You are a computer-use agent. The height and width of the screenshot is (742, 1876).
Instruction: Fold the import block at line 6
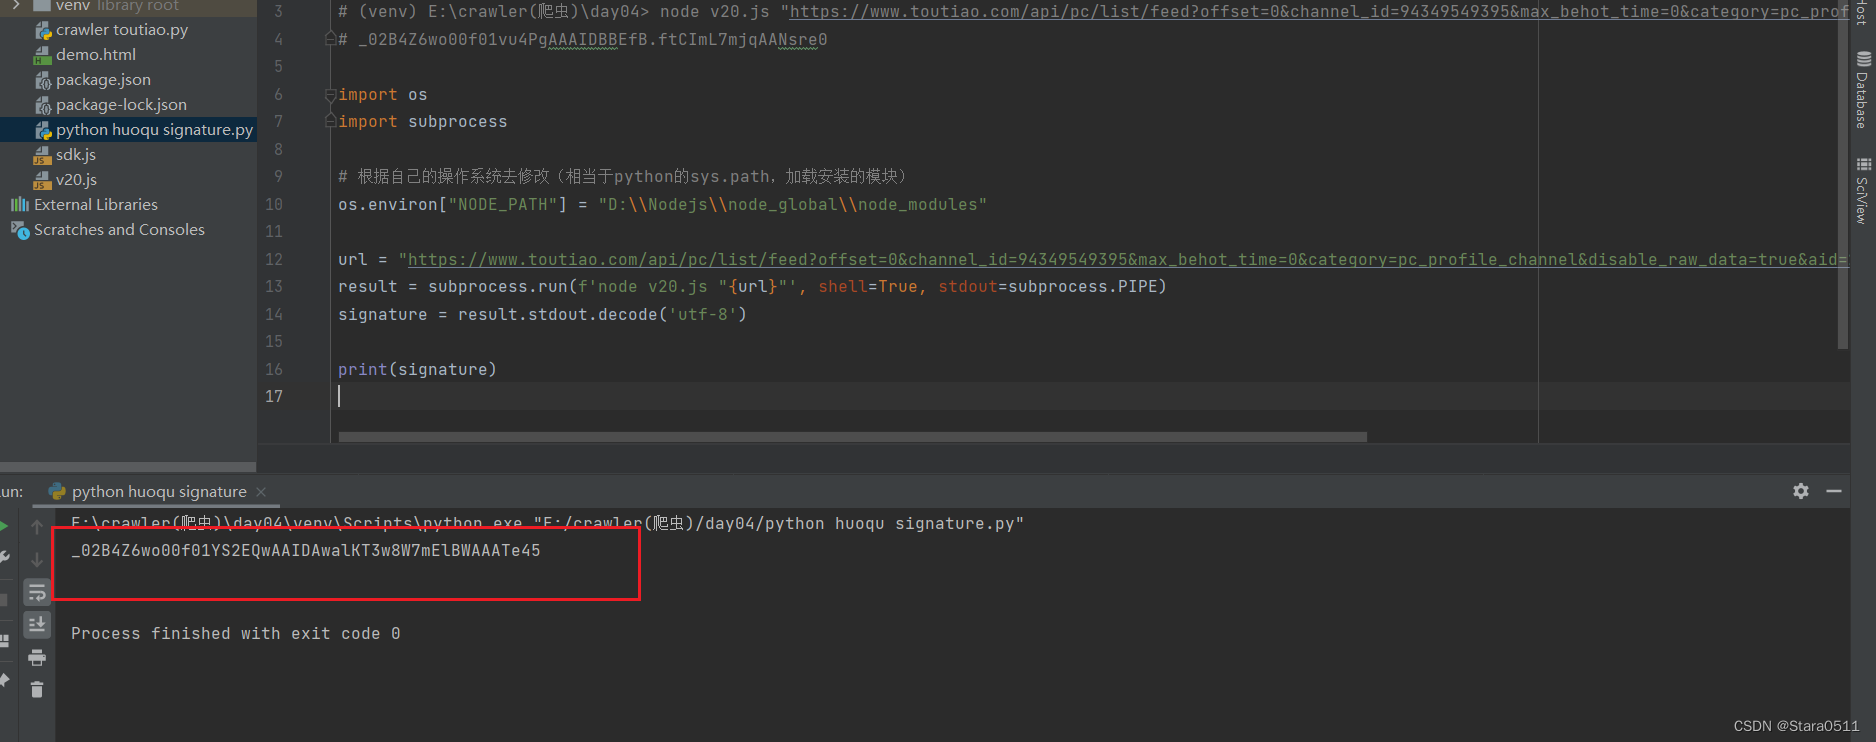coord(330,95)
